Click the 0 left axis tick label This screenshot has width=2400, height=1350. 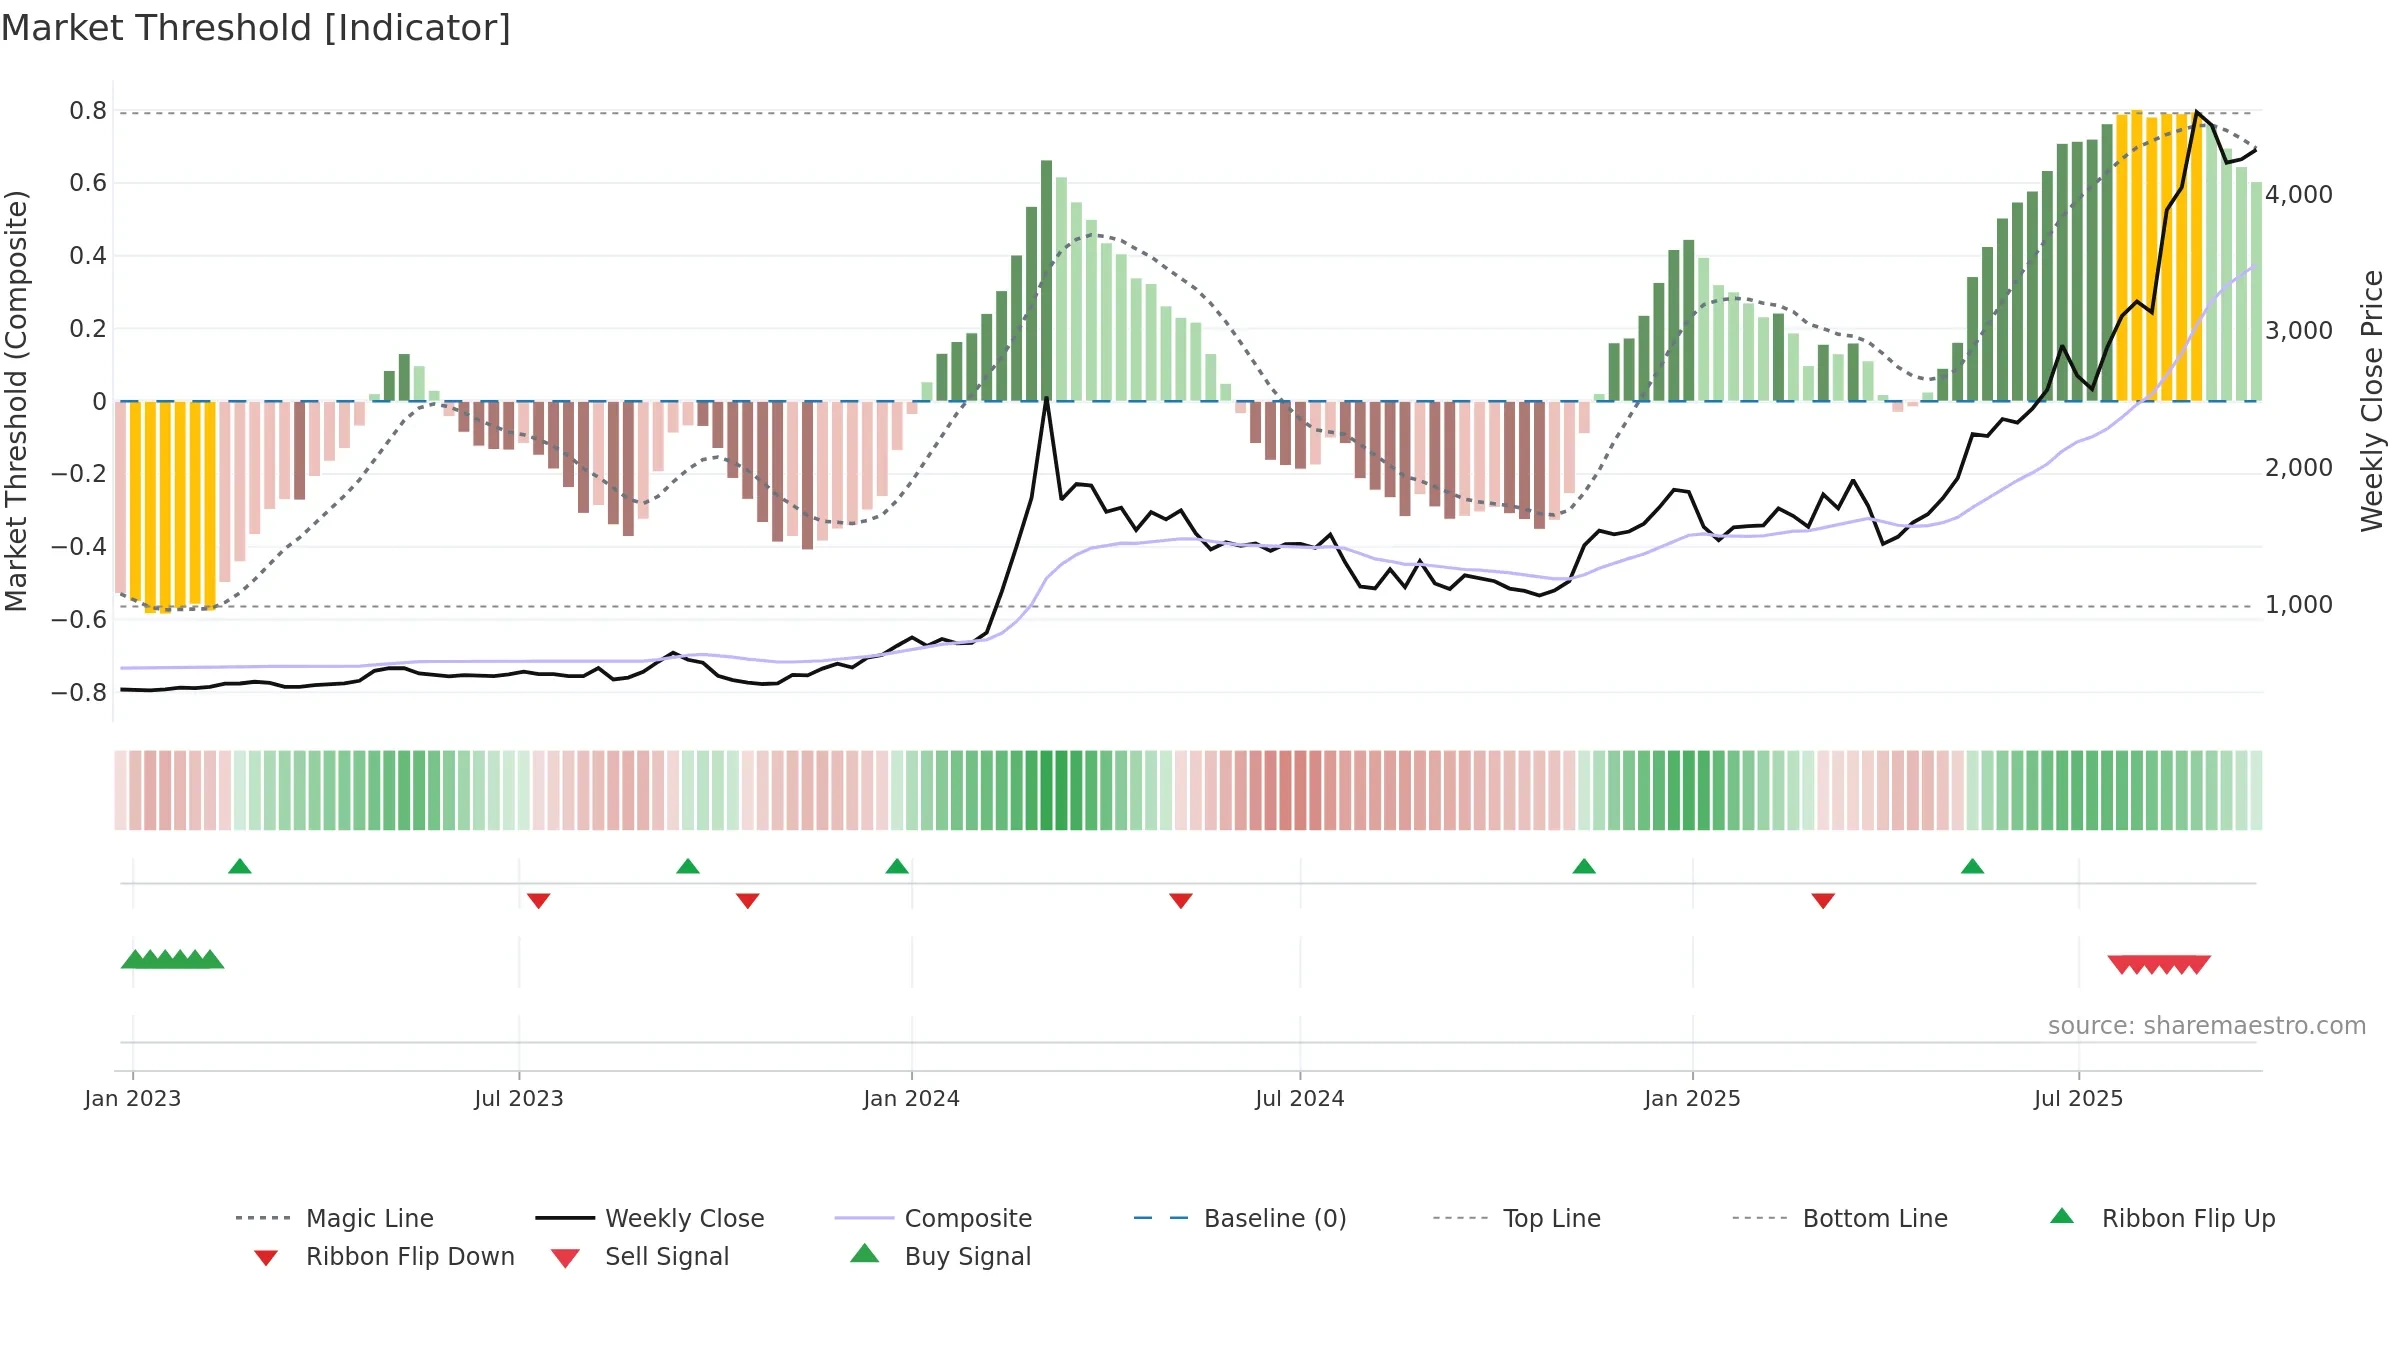99,402
